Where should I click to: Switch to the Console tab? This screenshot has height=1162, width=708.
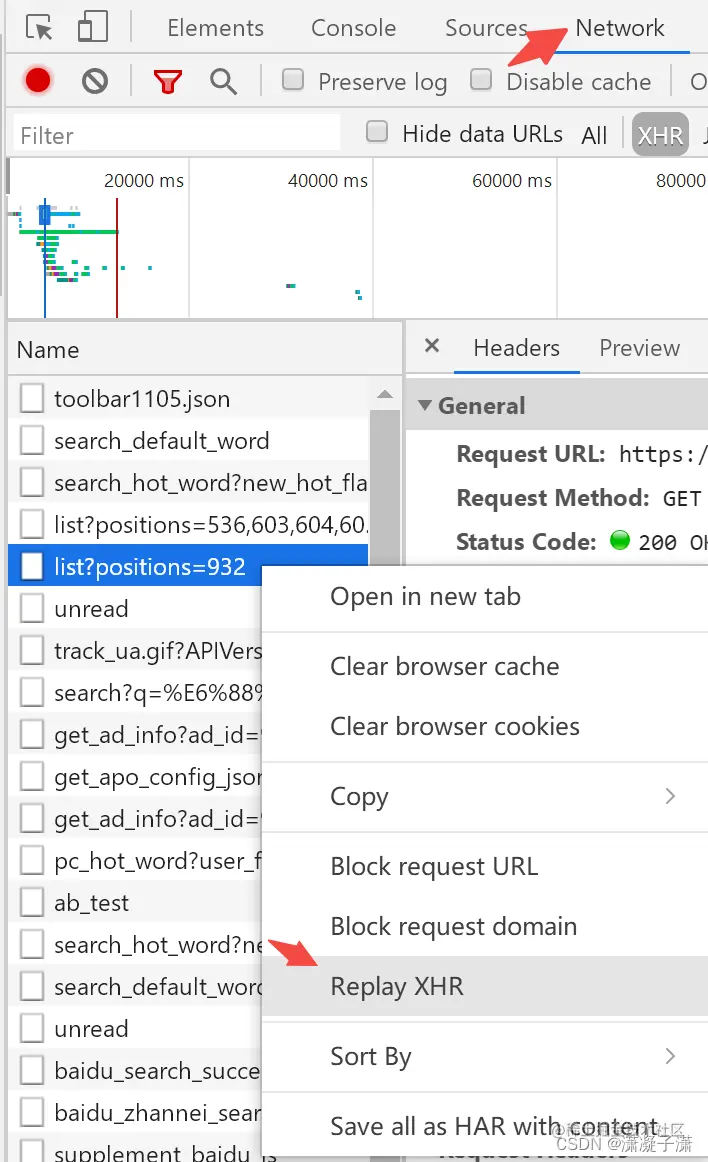click(x=352, y=27)
